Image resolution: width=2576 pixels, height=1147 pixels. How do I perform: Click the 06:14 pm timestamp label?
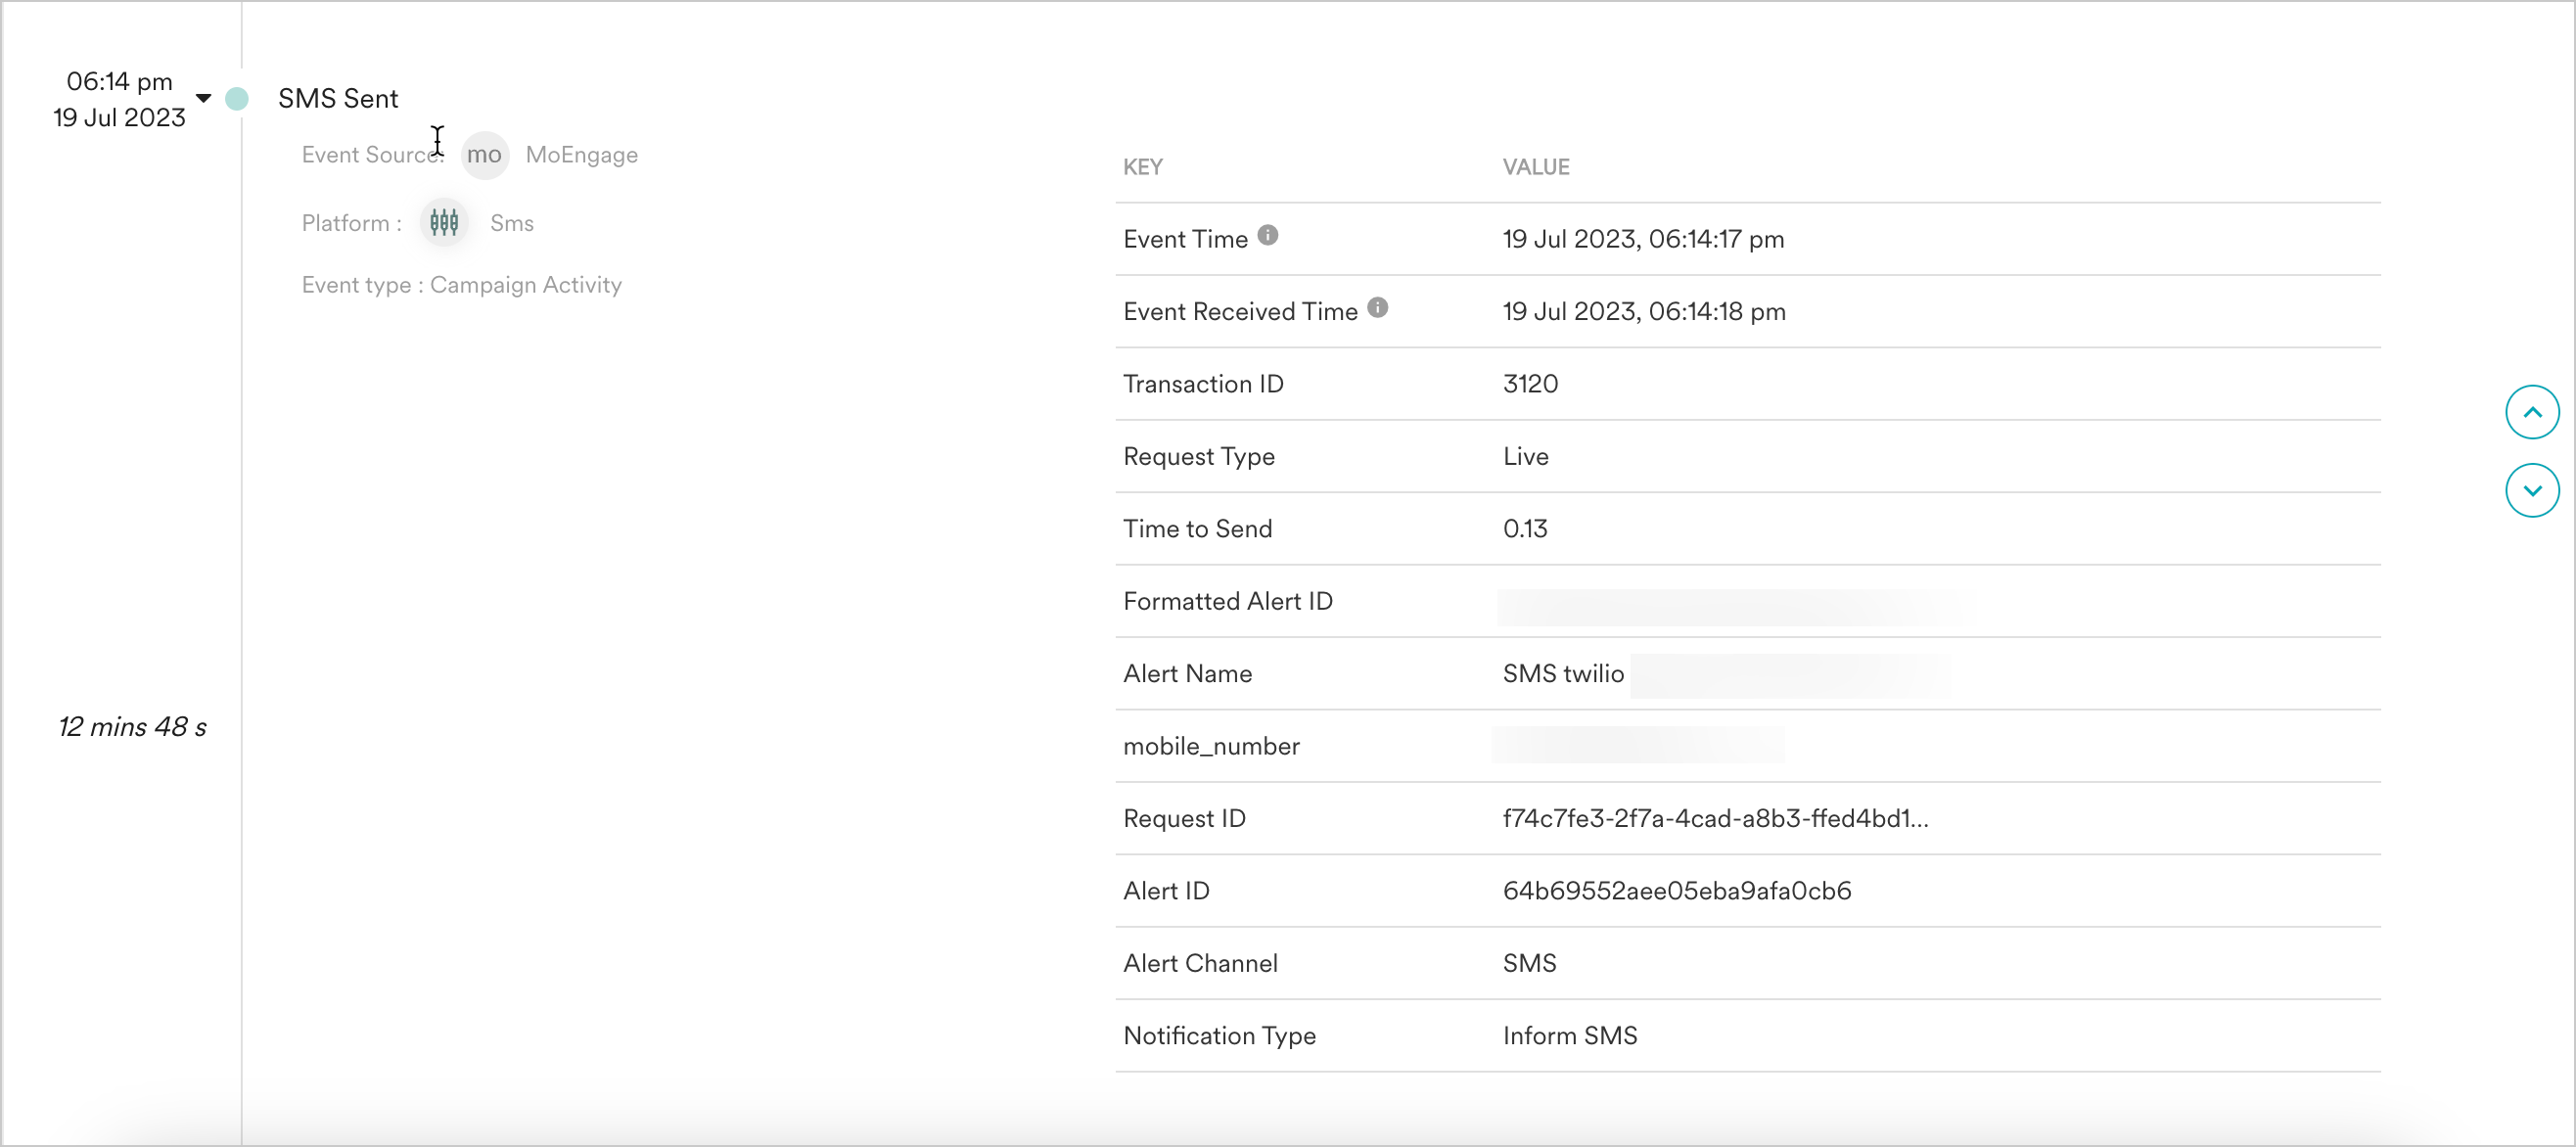coord(119,81)
